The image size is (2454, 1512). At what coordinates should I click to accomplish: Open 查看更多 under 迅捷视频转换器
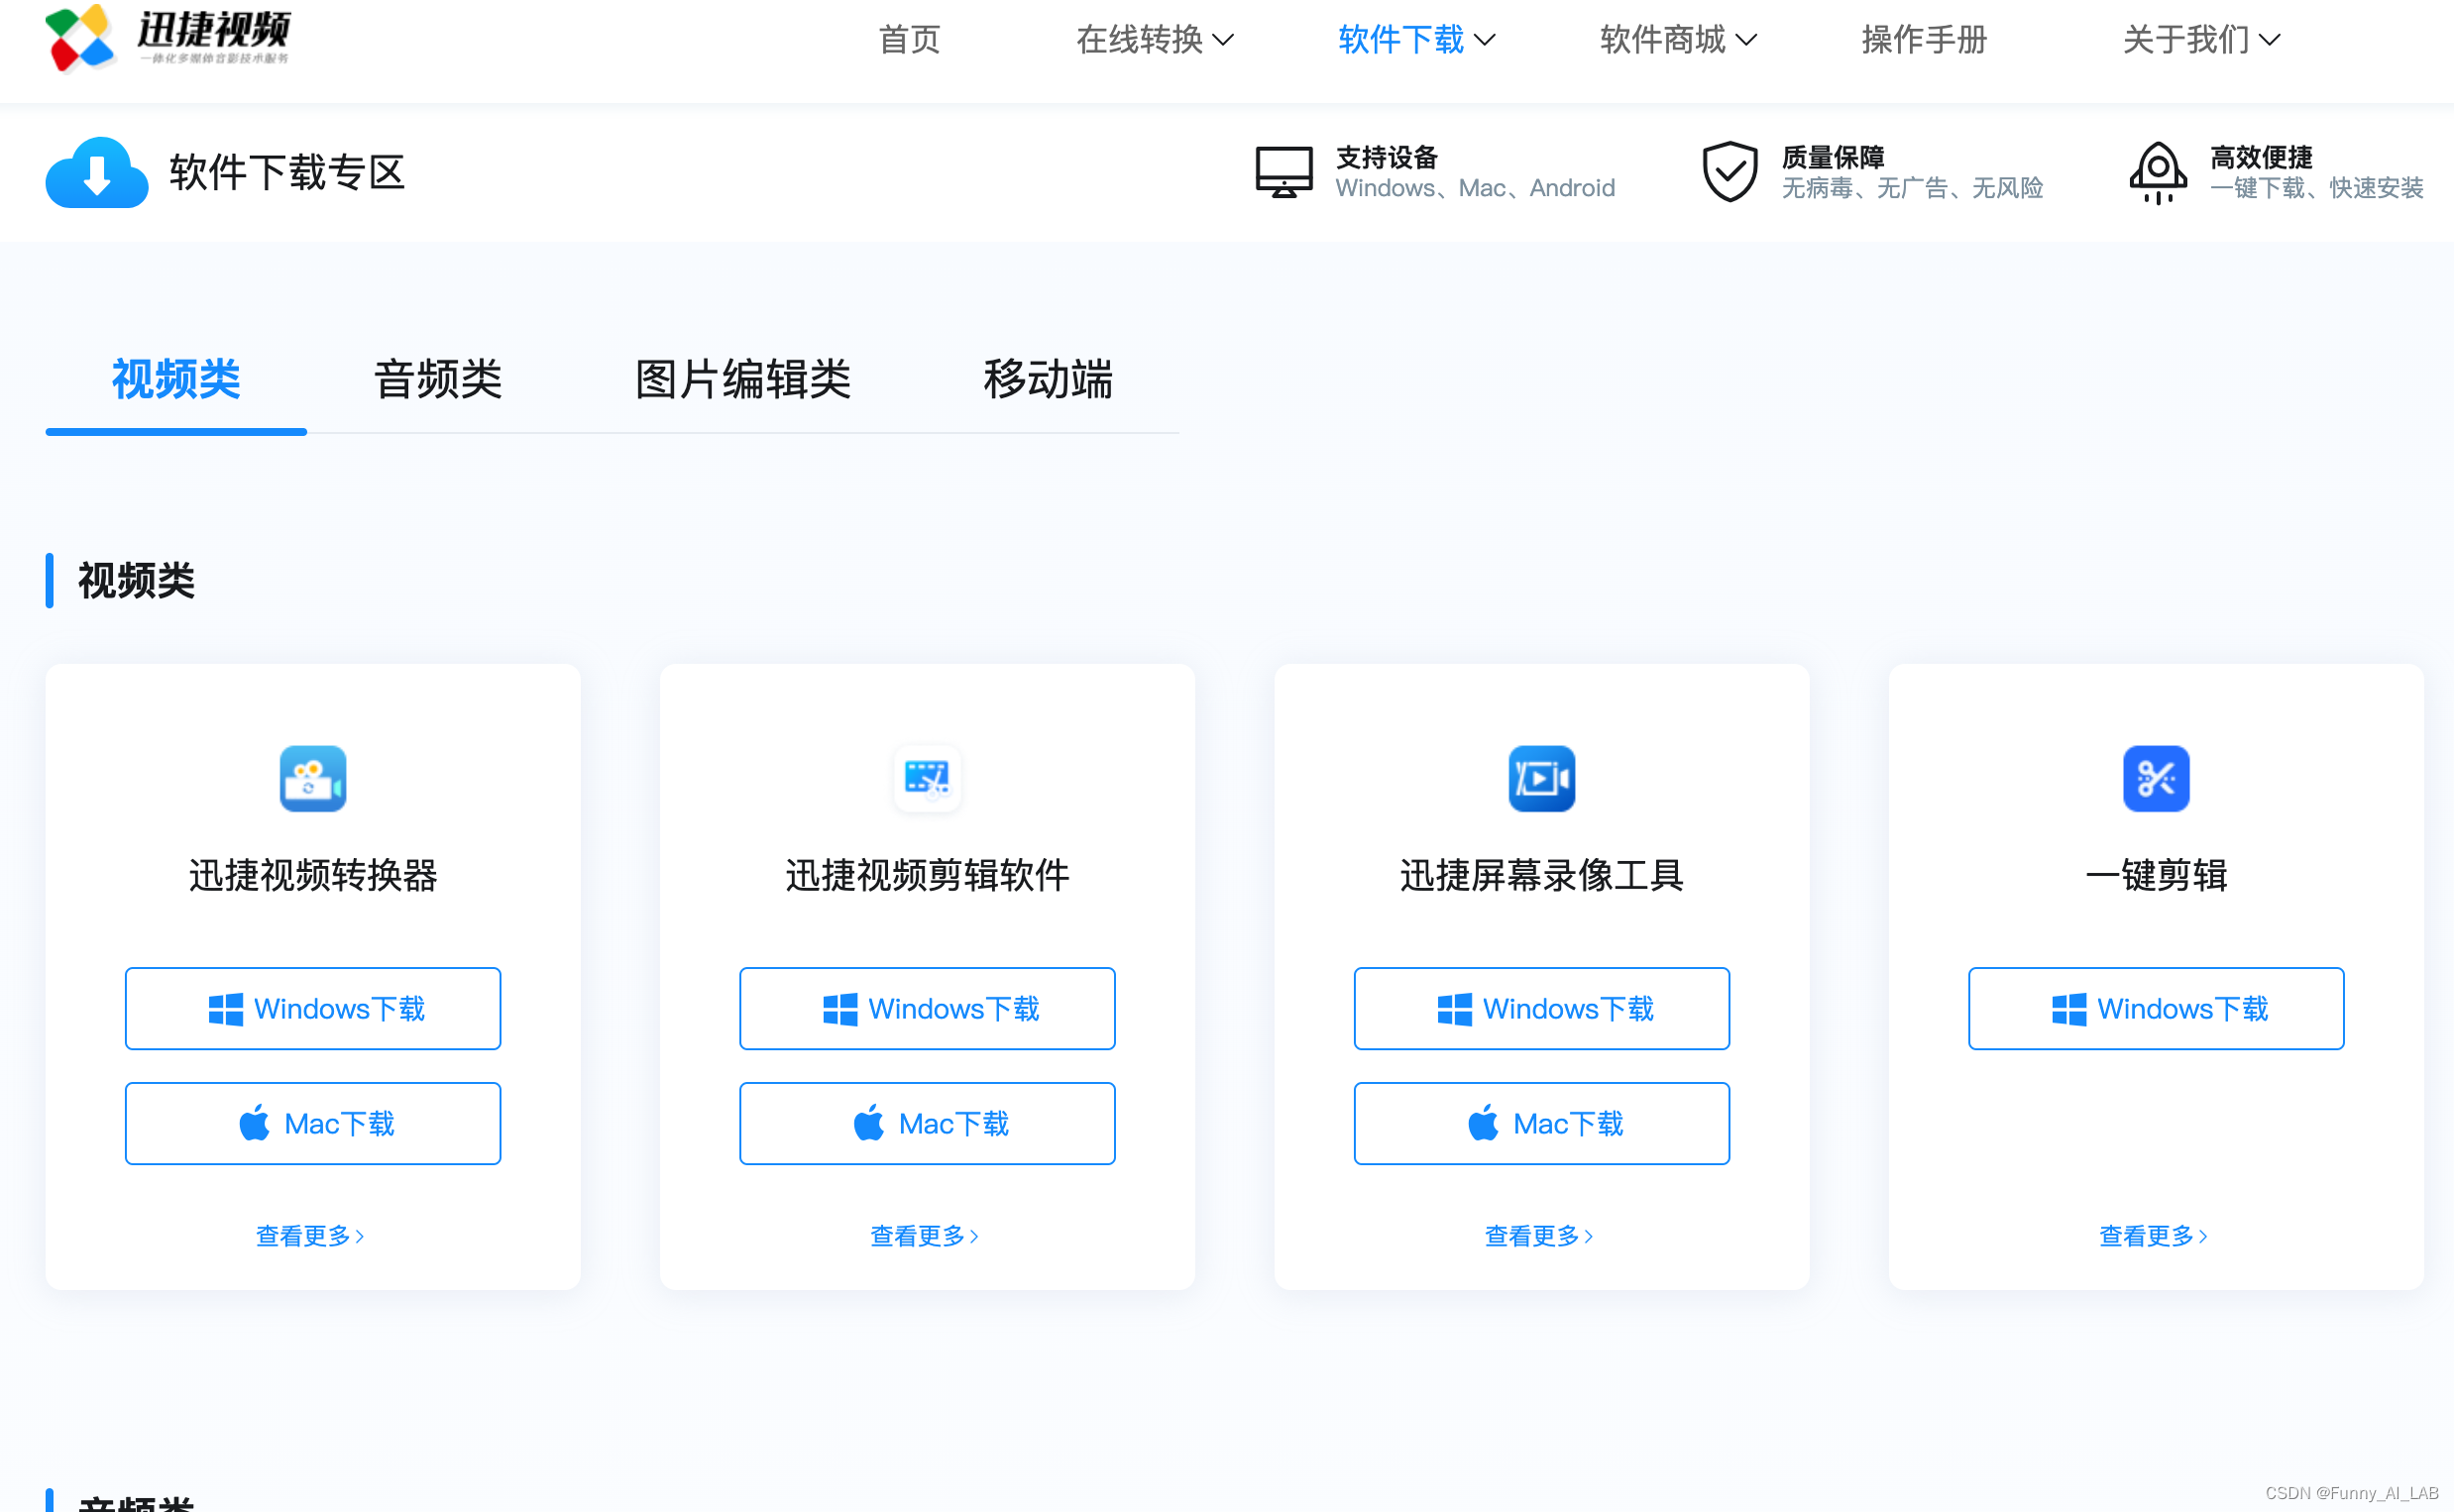click(x=310, y=1236)
